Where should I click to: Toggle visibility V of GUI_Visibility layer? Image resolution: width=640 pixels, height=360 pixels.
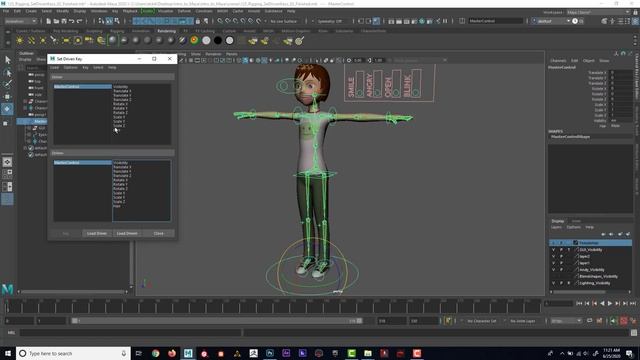pyautogui.click(x=553, y=250)
